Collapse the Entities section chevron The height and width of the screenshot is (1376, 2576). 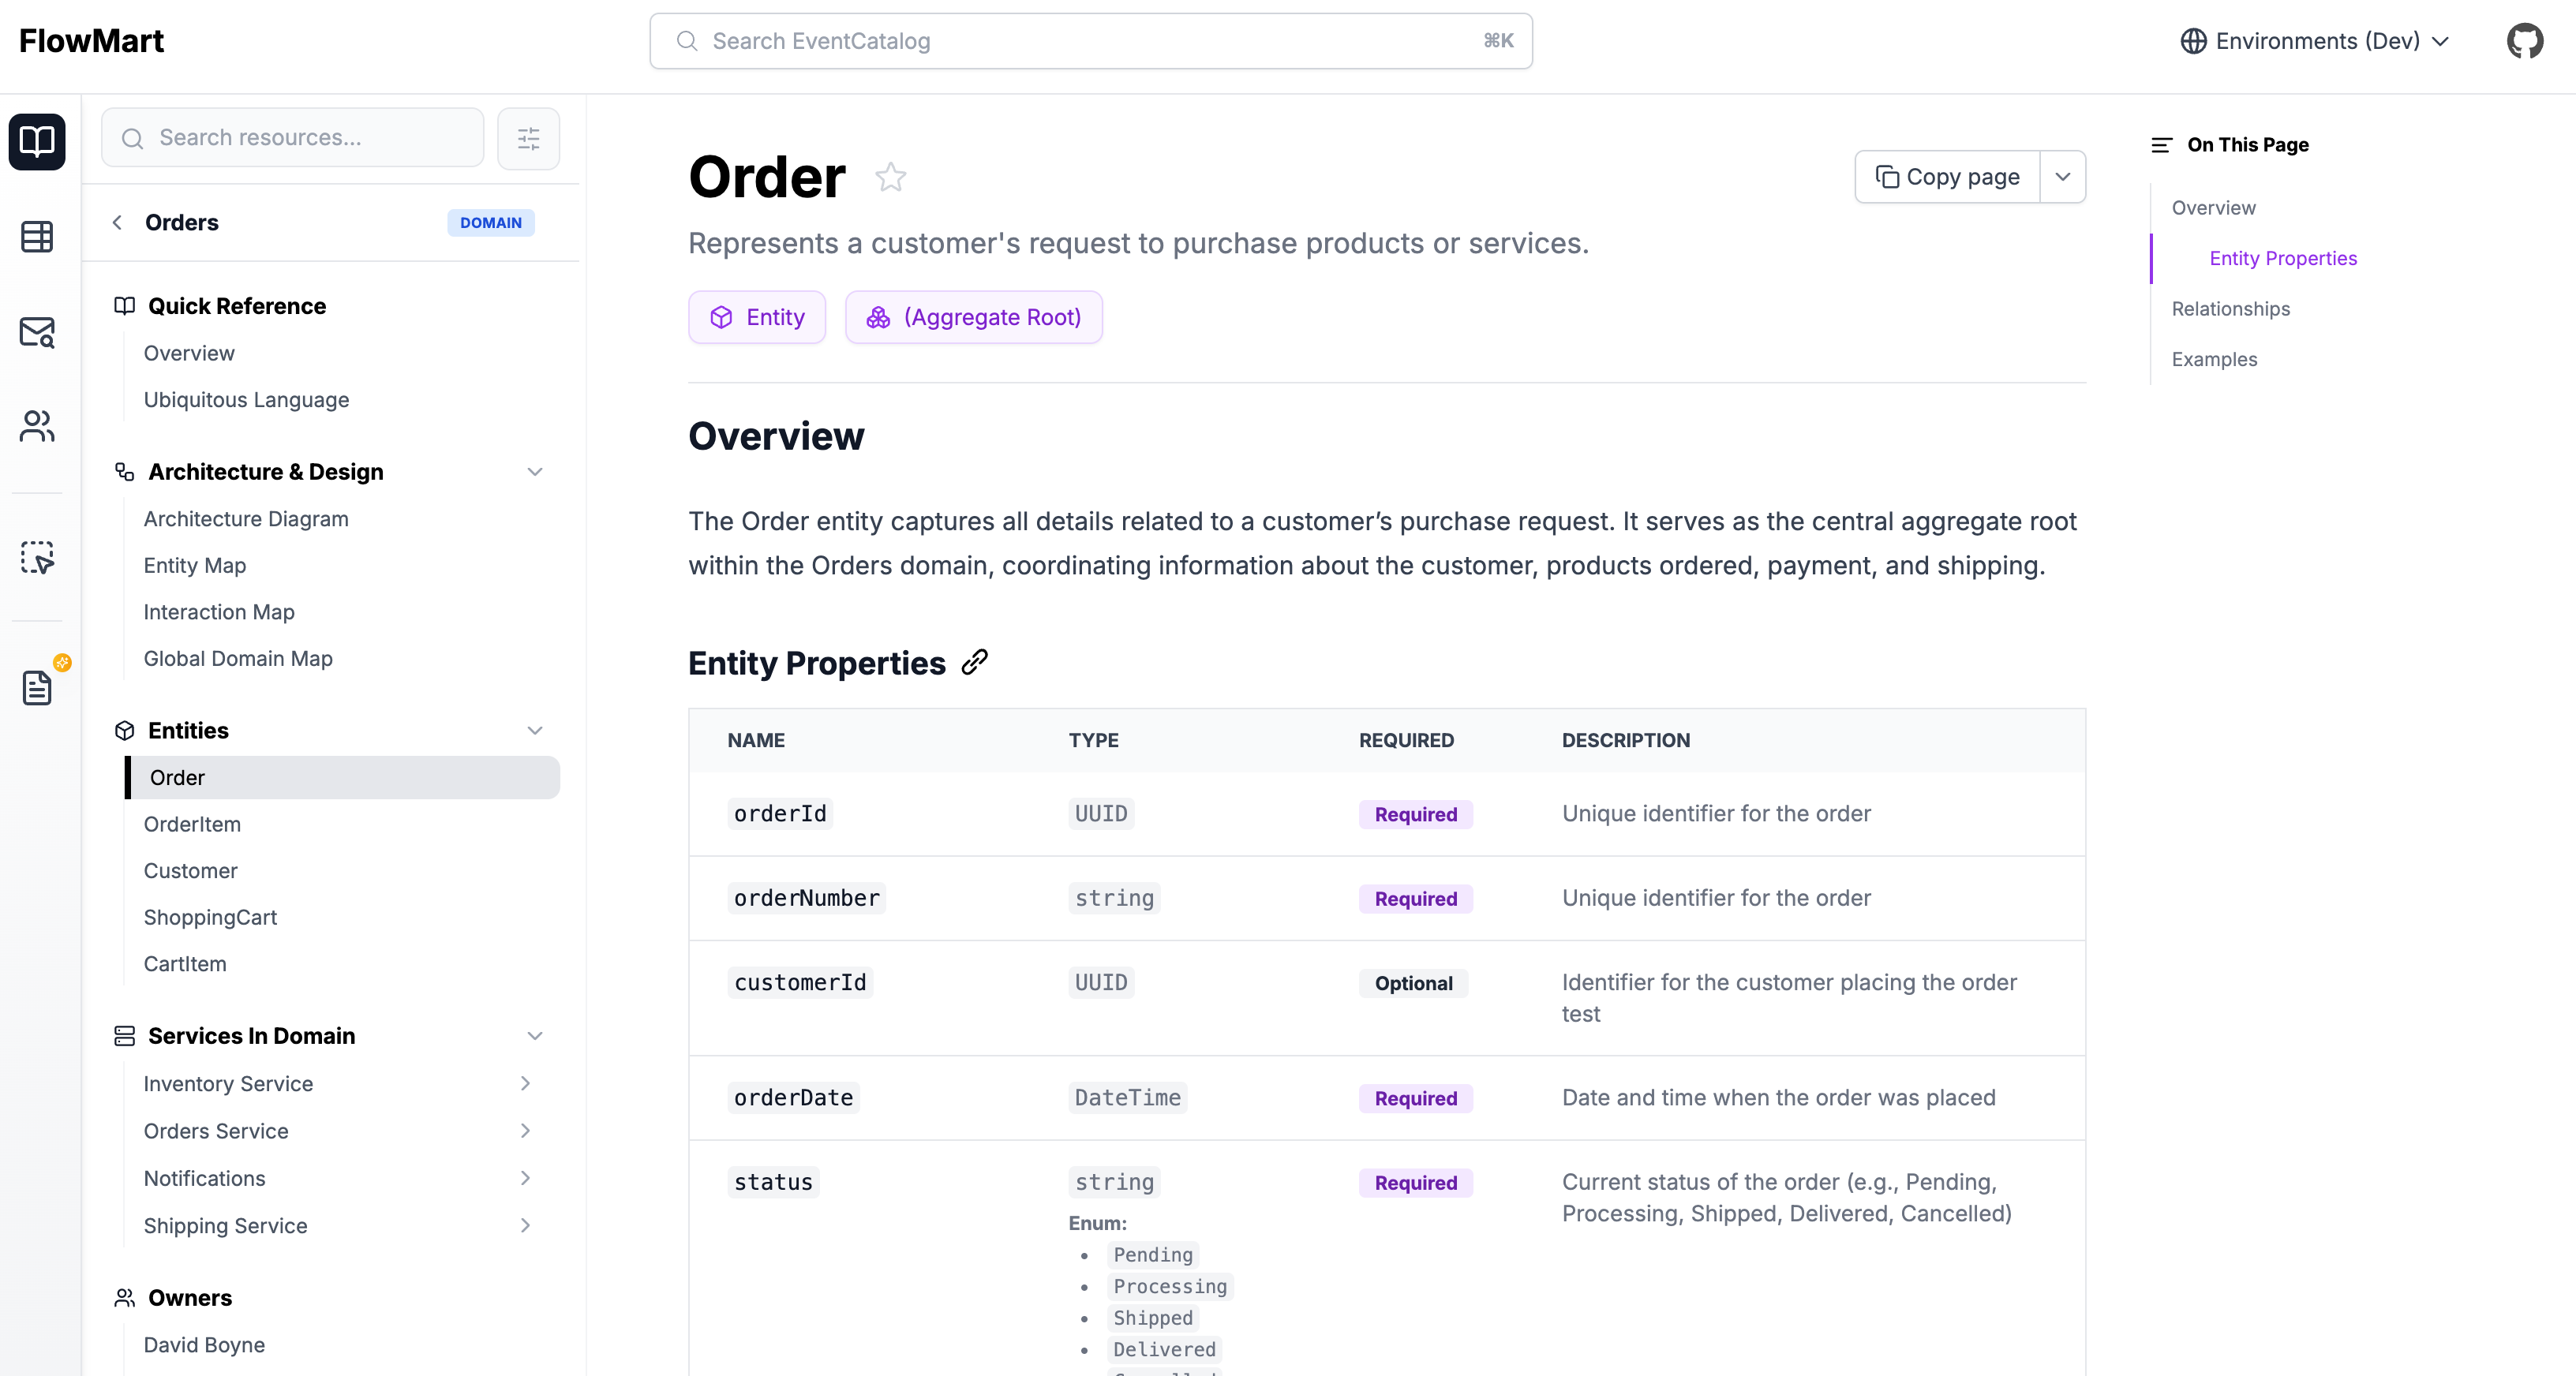(x=535, y=731)
